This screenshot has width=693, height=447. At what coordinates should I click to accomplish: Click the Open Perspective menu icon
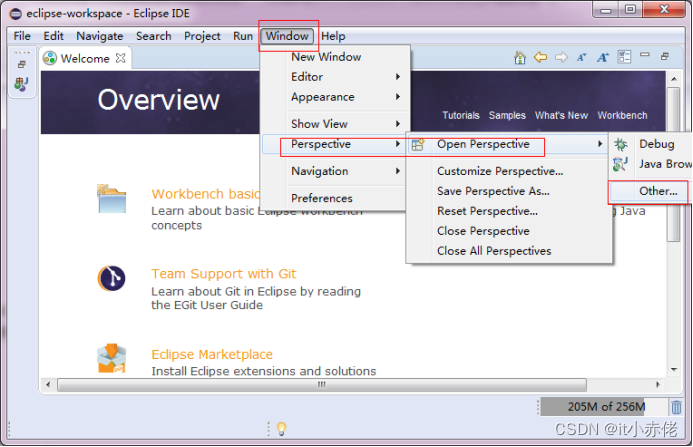(418, 145)
